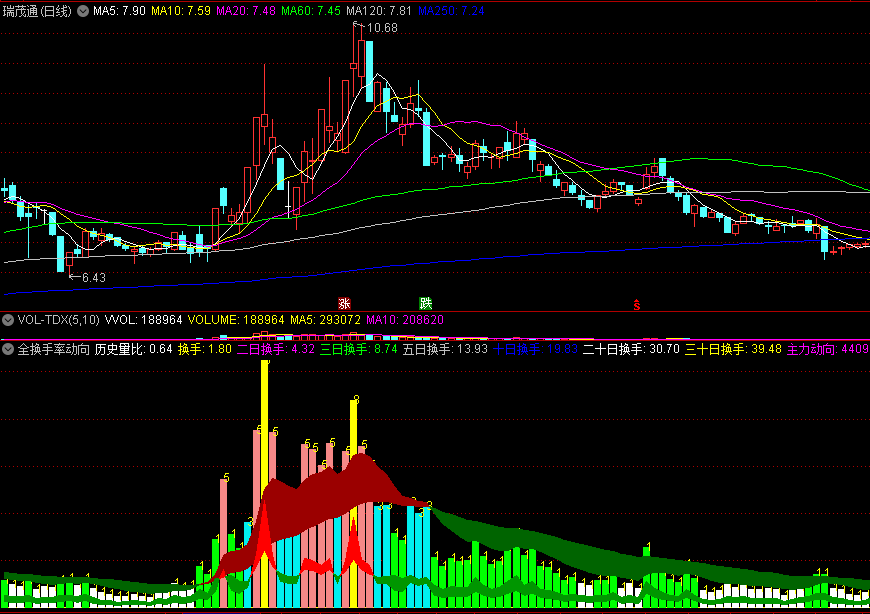Click the red 涨 event marker
This screenshot has width=870, height=614.
(345, 303)
